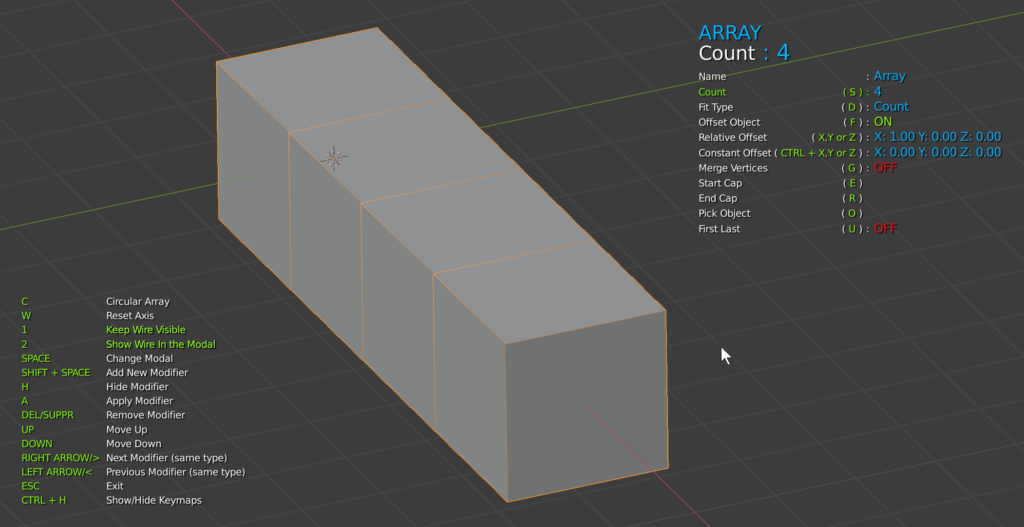Click the 'Merge Vertices' label
Image resolution: width=1024 pixels, height=527 pixels.
[733, 168]
